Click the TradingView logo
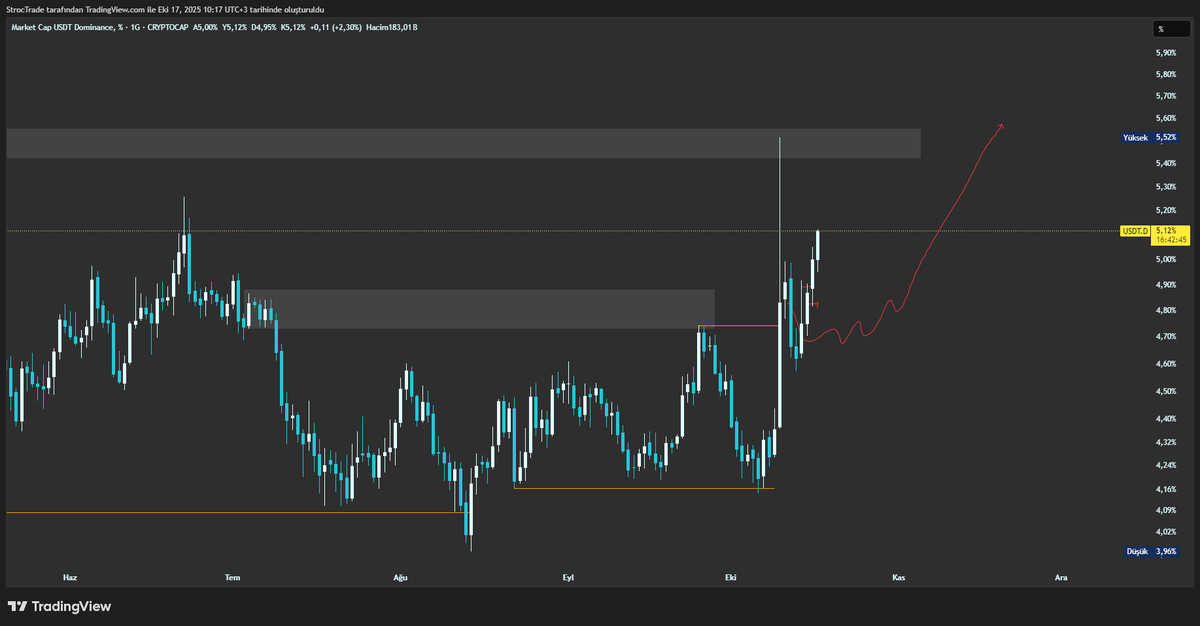Screen dimensions: 1200x626 point(59,606)
